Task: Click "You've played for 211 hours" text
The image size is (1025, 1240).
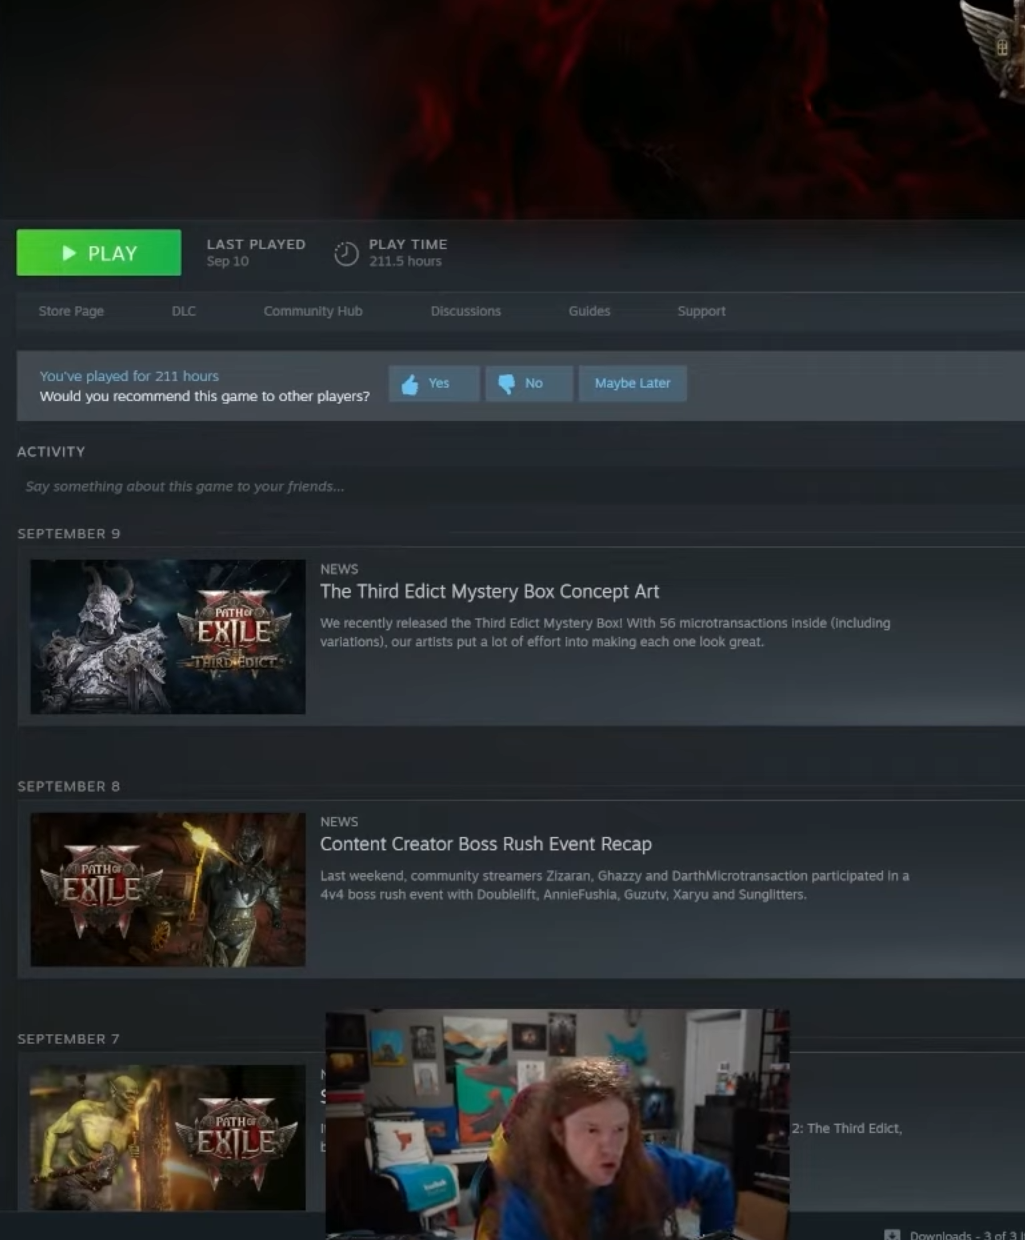Action: [x=129, y=376]
